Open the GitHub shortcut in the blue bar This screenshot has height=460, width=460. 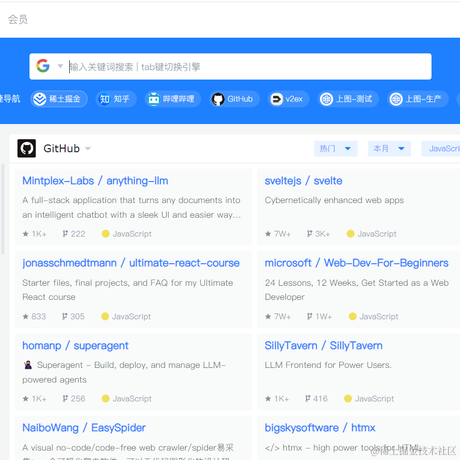(x=234, y=99)
